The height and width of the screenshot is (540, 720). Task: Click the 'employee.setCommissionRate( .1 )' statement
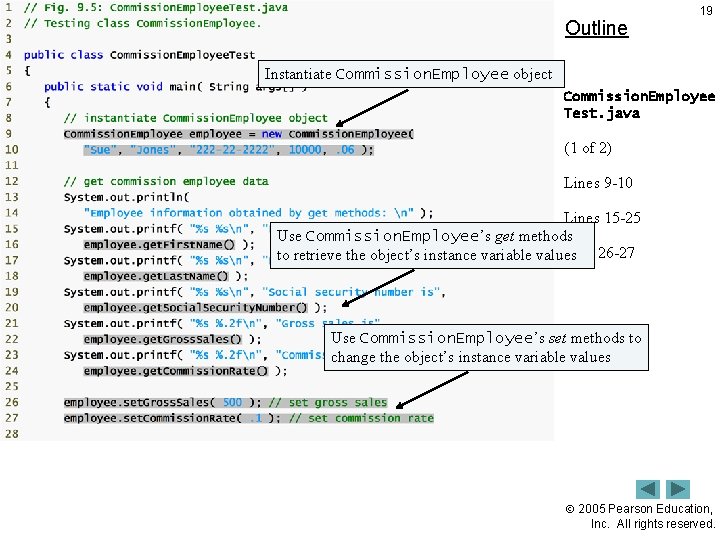[x=172, y=418]
